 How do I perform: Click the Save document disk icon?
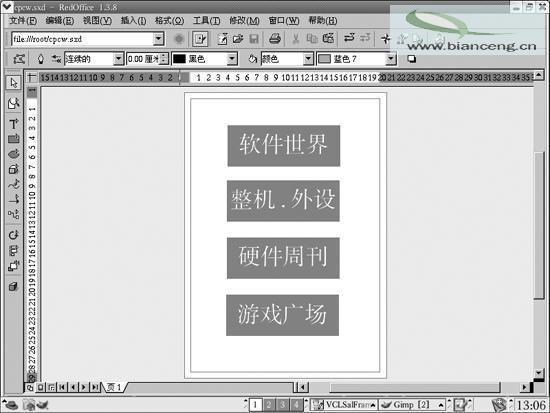pyautogui.click(x=254, y=39)
